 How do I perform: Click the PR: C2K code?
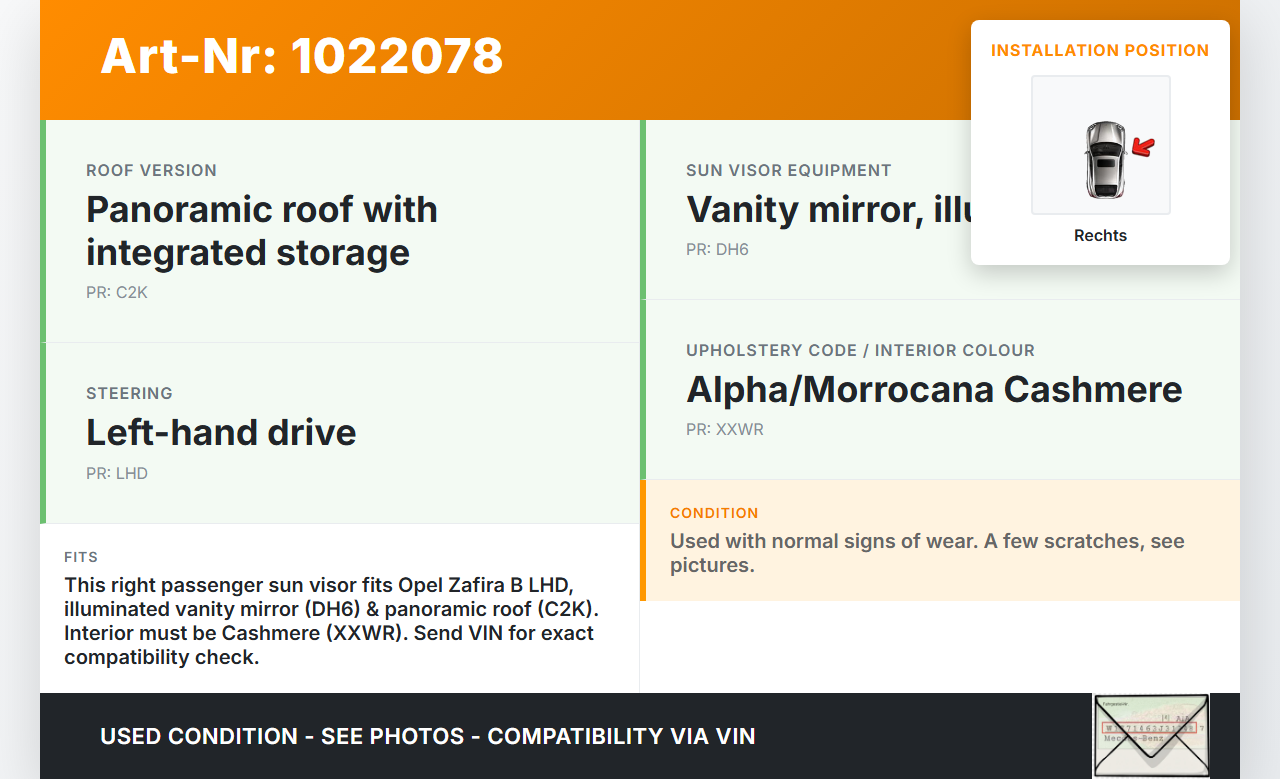click(117, 293)
